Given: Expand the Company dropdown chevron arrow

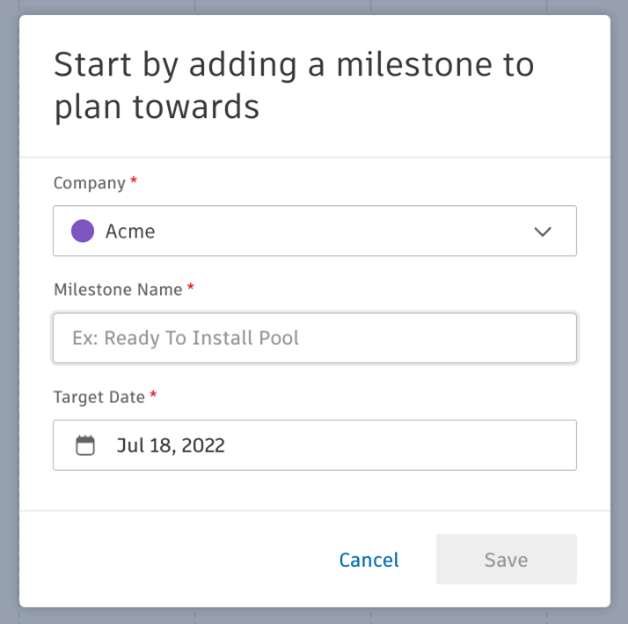Looking at the screenshot, I should 543,231.
